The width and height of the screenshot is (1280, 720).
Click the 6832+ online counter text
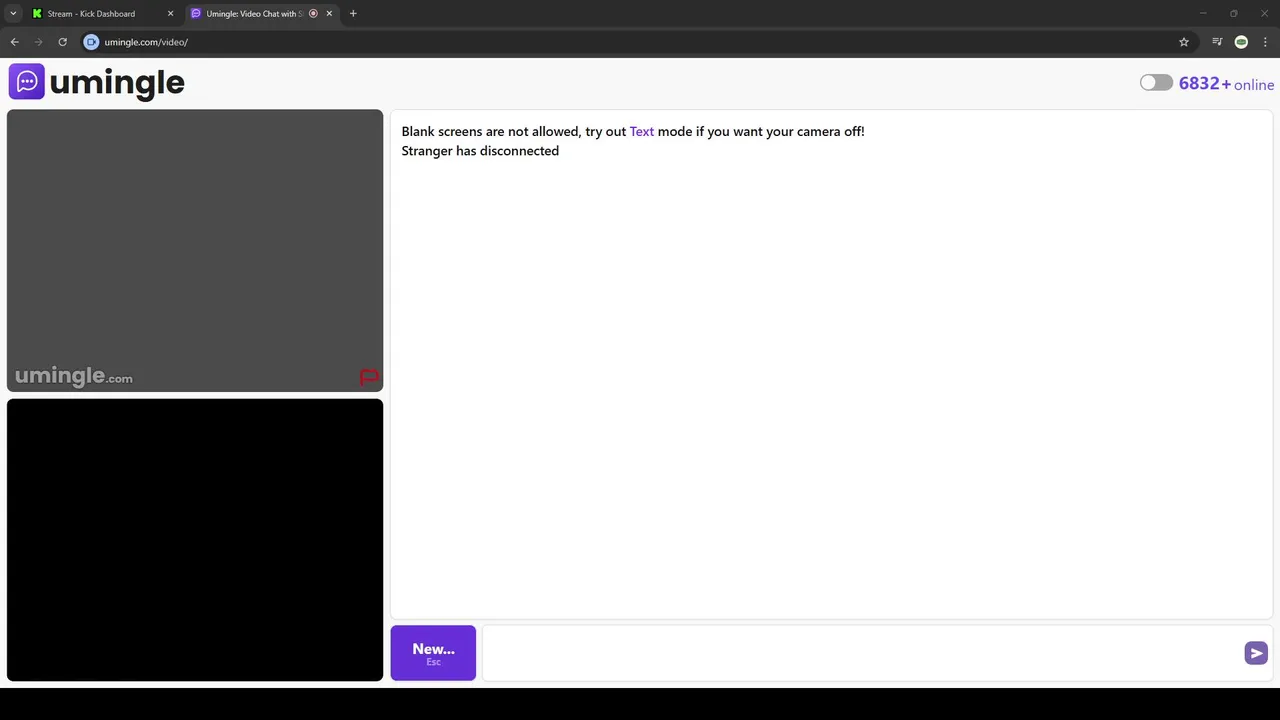[x=1226, y=84]
